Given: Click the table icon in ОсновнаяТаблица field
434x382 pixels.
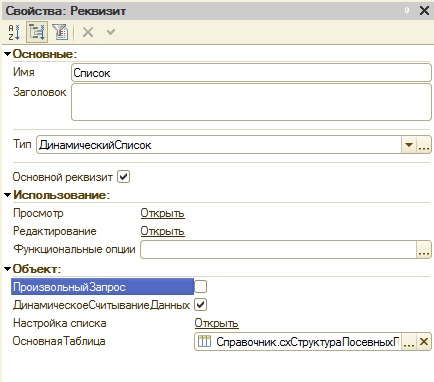Looking at the screenshot, I should (x=204, y=341).
